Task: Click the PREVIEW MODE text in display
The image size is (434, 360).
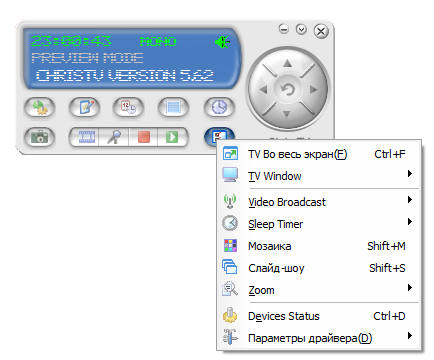Action: (87, 58)
